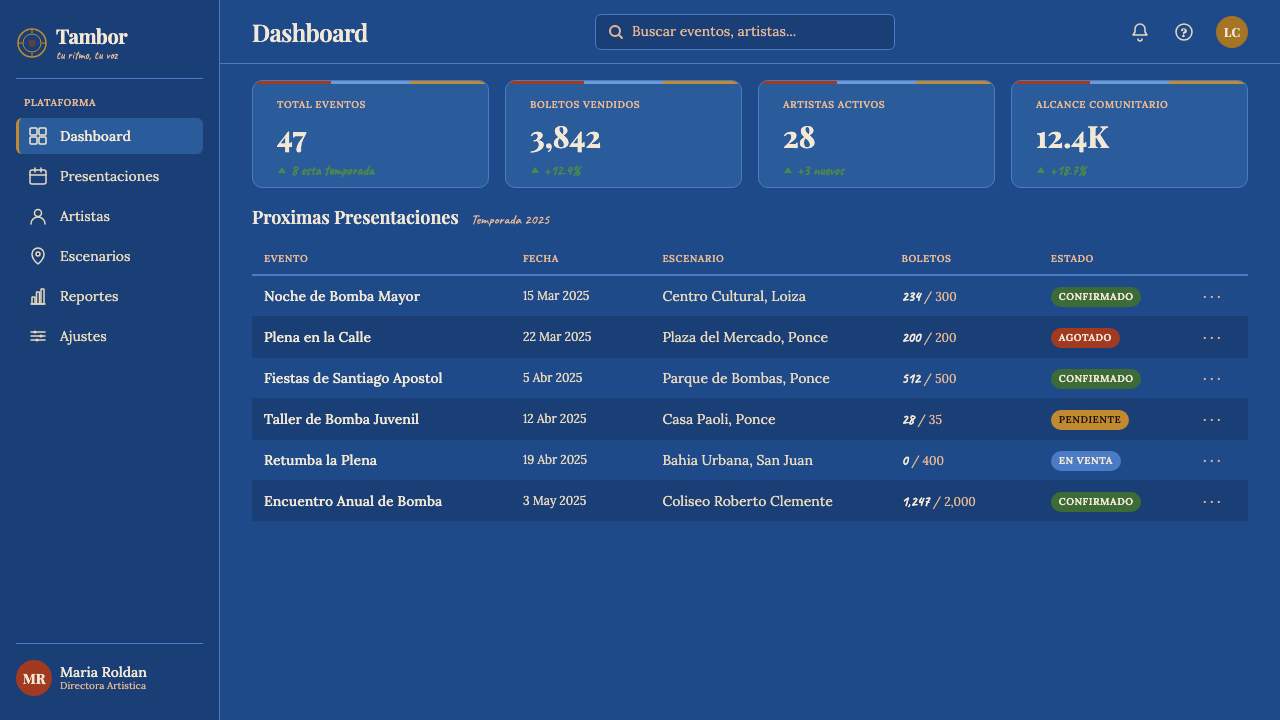The width and height of the screenshot is (1280, 720).
Task: Click the Temporada 2025 label
Action: tap(511, 220)
